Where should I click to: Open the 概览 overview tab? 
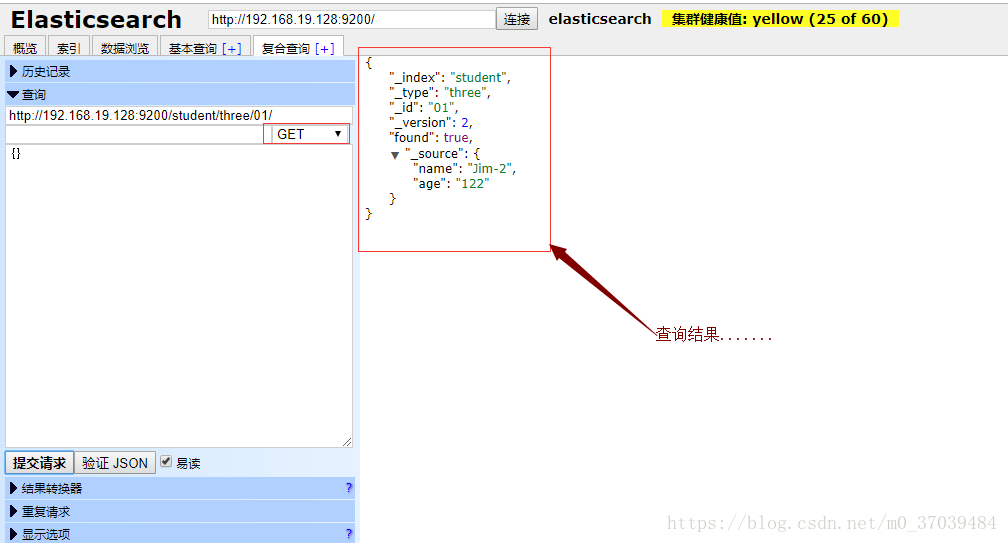(25, 48)
